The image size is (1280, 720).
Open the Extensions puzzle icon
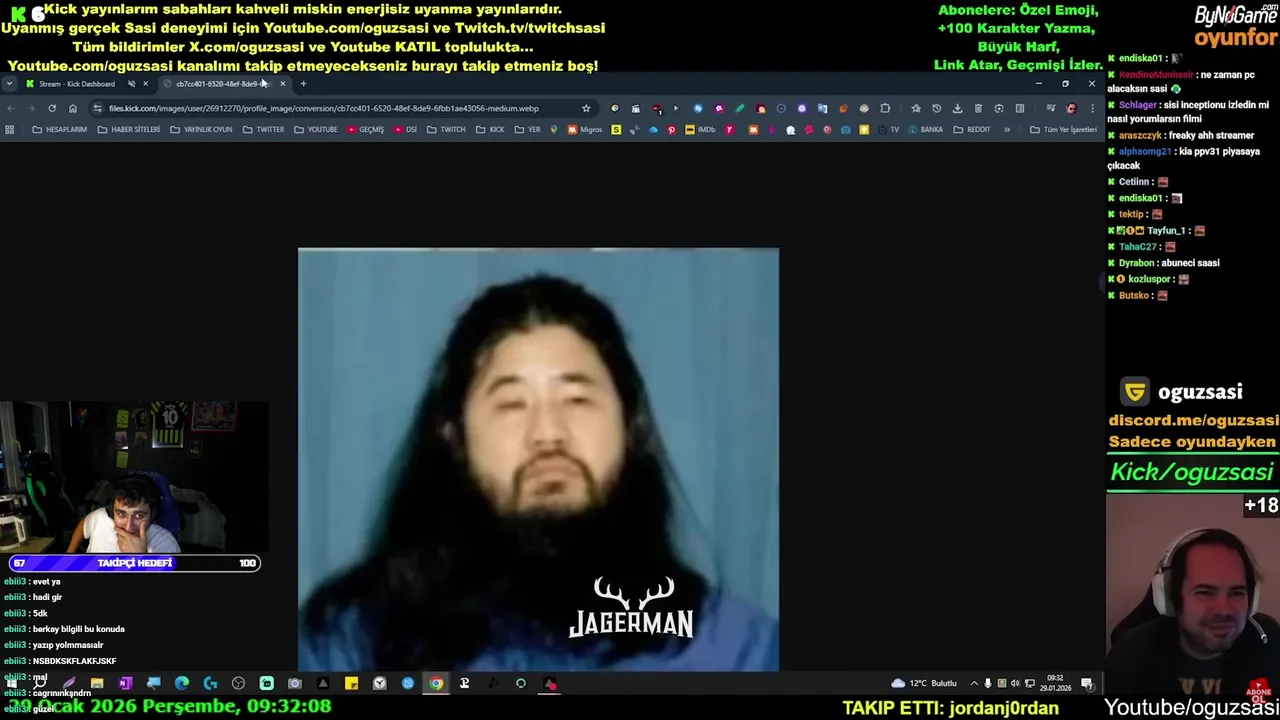pos(884,108)
